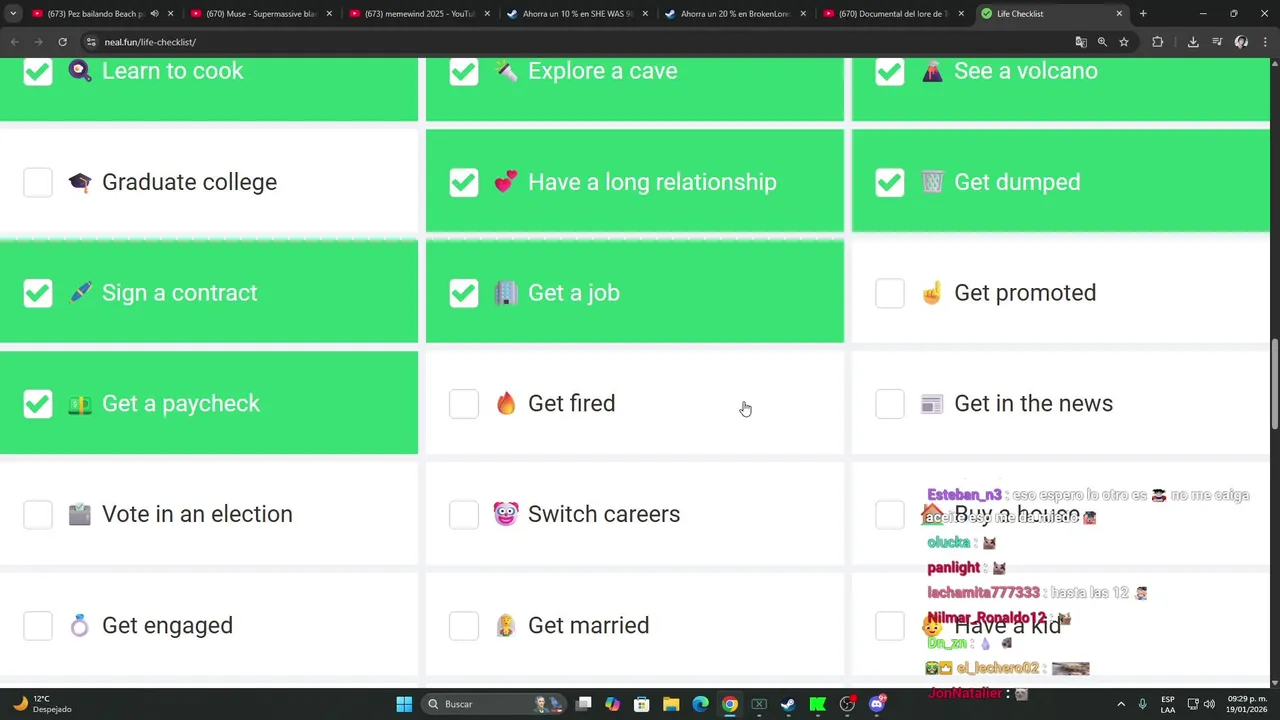This screenshot has width=1280, height=720.
Task: Click the graduation cap emoji icon
Action: pos(80,182)
